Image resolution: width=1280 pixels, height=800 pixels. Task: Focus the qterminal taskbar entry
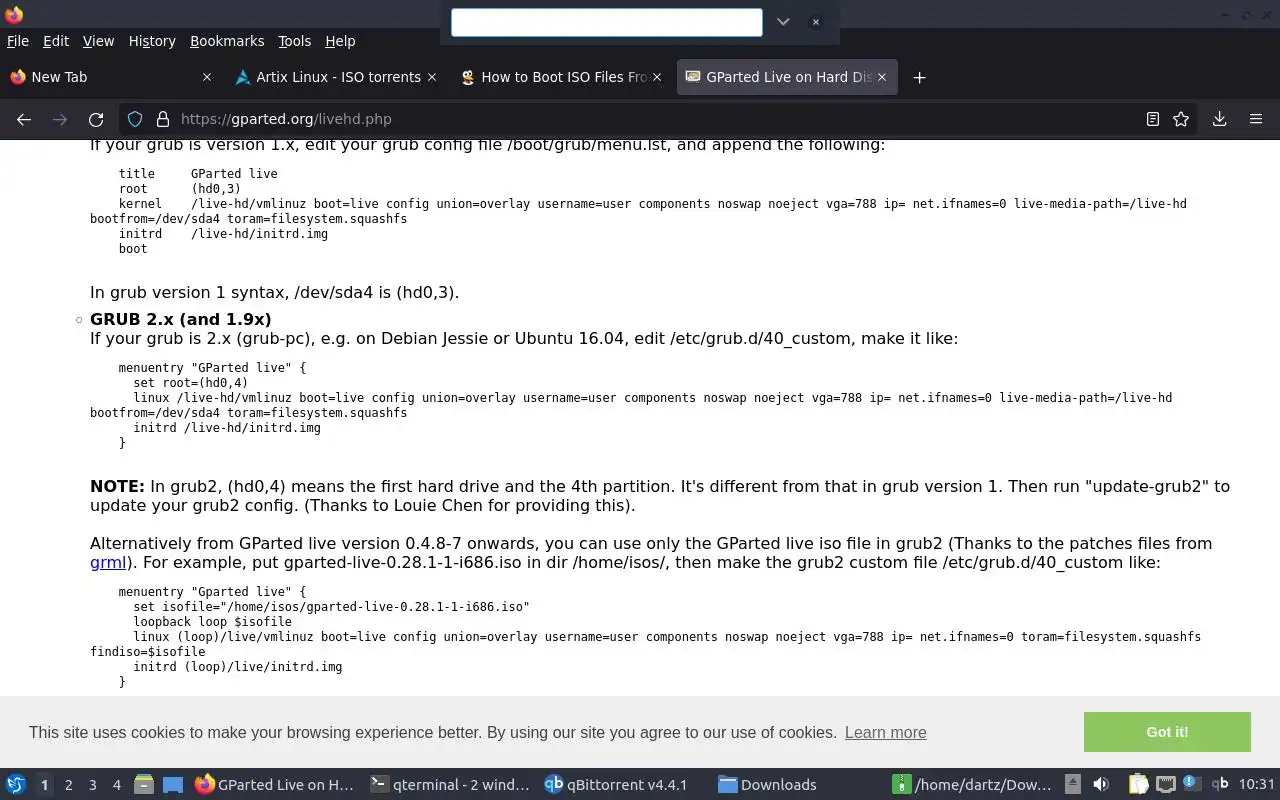point(450,784)
